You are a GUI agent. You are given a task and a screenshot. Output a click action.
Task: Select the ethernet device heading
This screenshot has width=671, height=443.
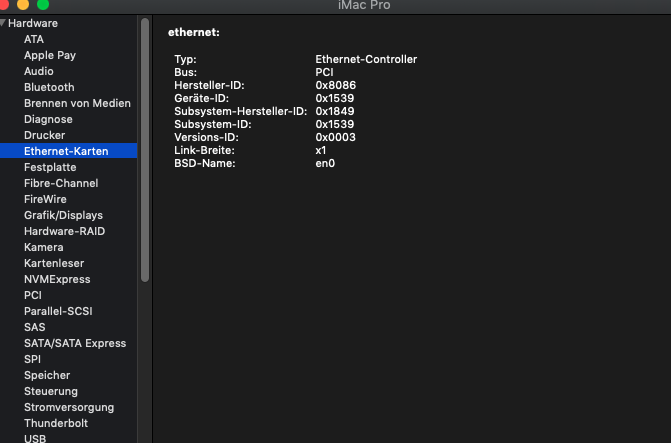(x=194, y=33)
